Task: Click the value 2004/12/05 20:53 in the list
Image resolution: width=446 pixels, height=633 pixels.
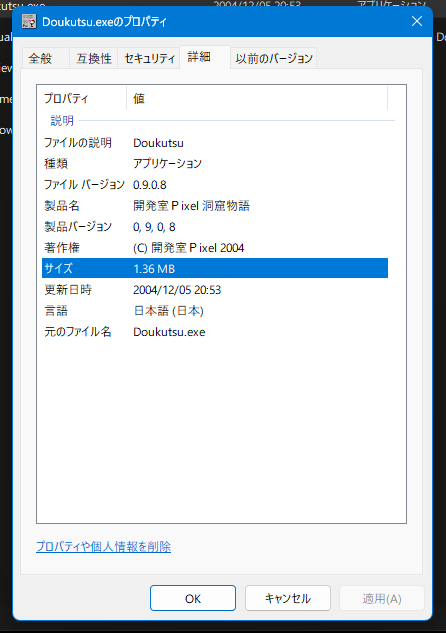Action: [x=177, y=290]
